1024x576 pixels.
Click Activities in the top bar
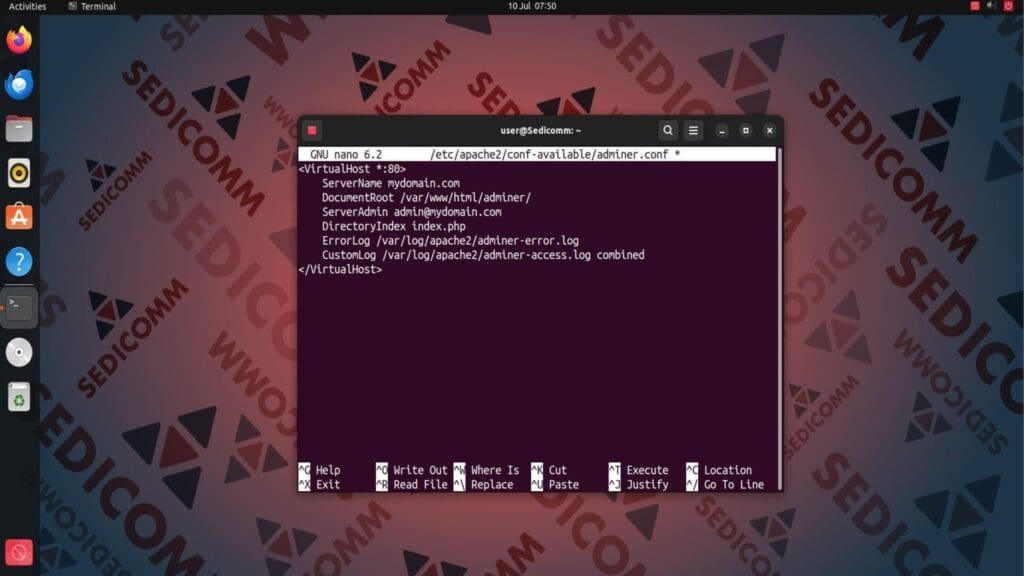(25, 6)
